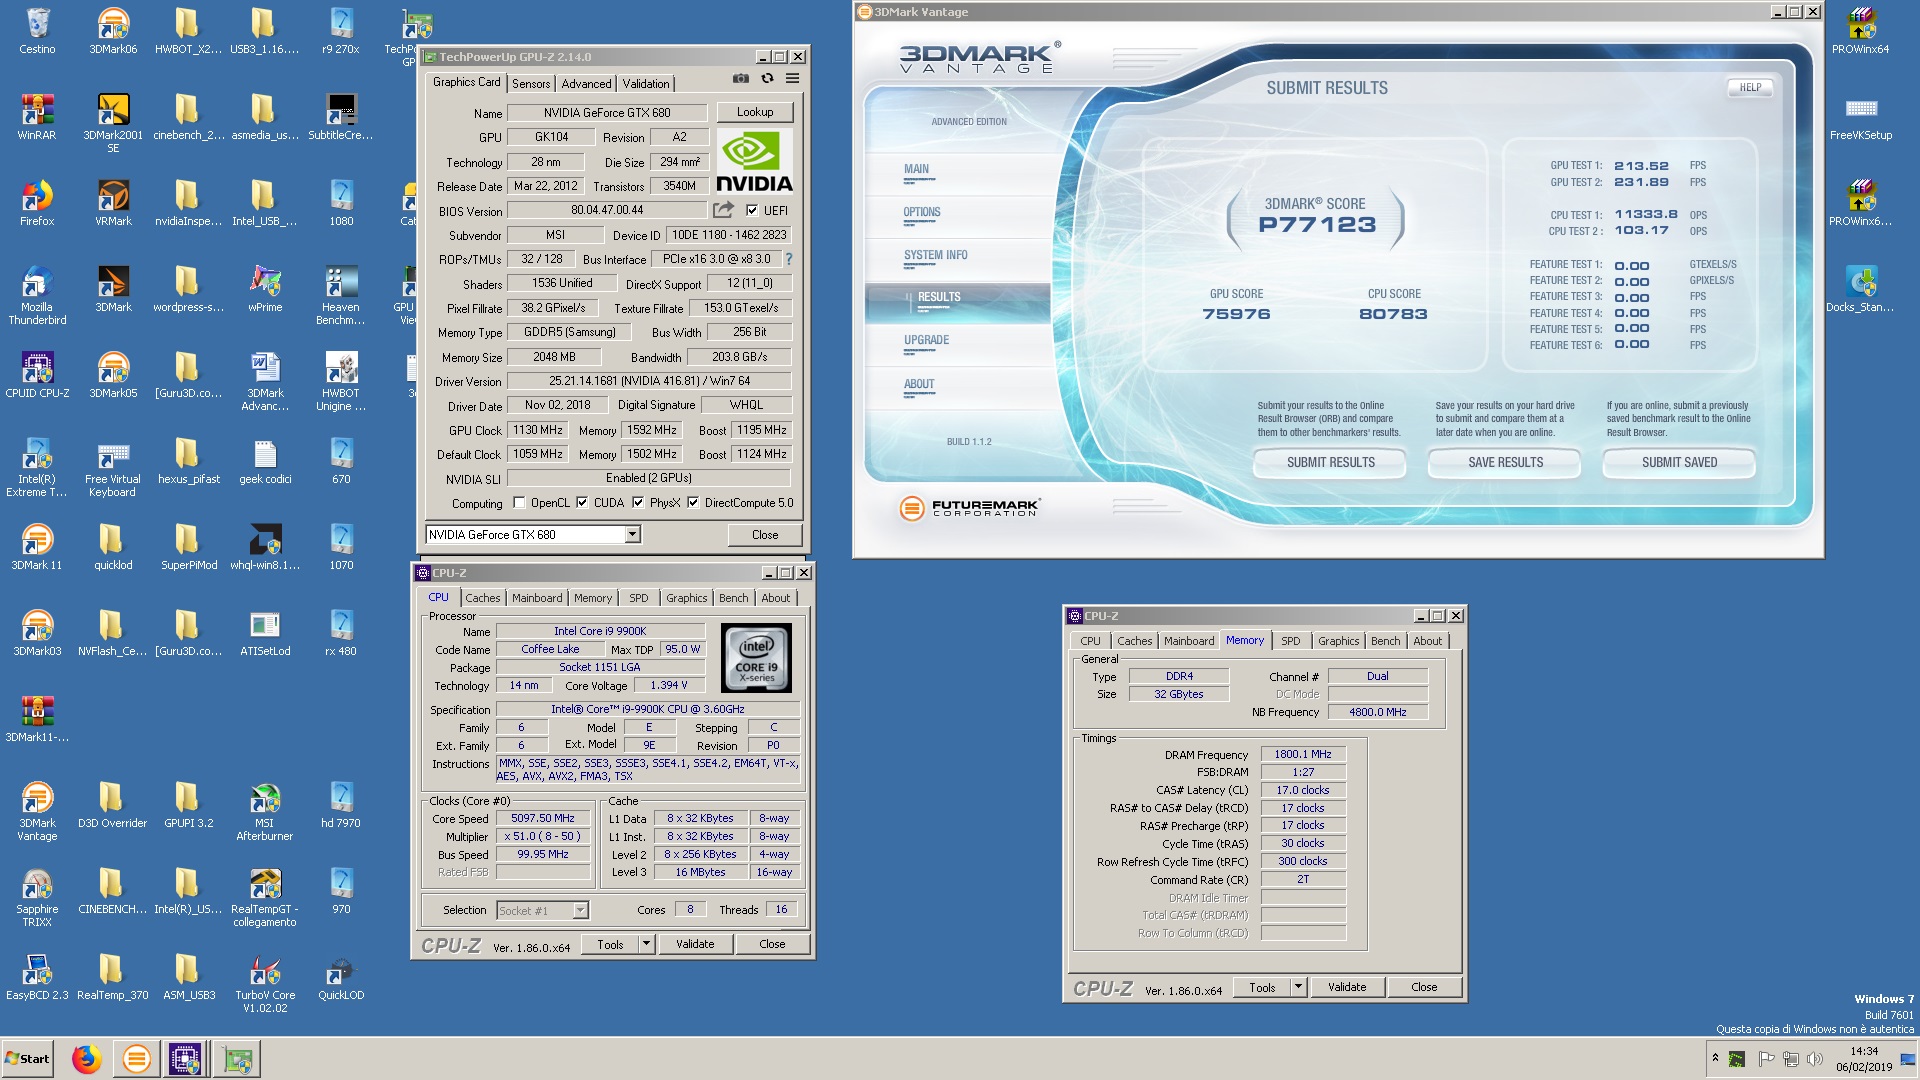Open the Socket #1 selection dropdown
Screen dimensions: 1920x1080
(x=580, y=910)
